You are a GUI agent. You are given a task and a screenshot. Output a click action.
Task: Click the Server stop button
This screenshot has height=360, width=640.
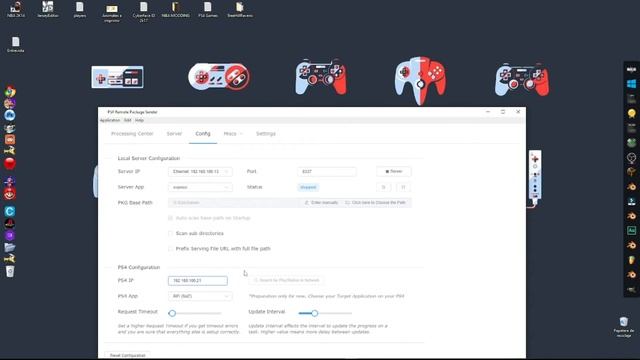[393, 171]
